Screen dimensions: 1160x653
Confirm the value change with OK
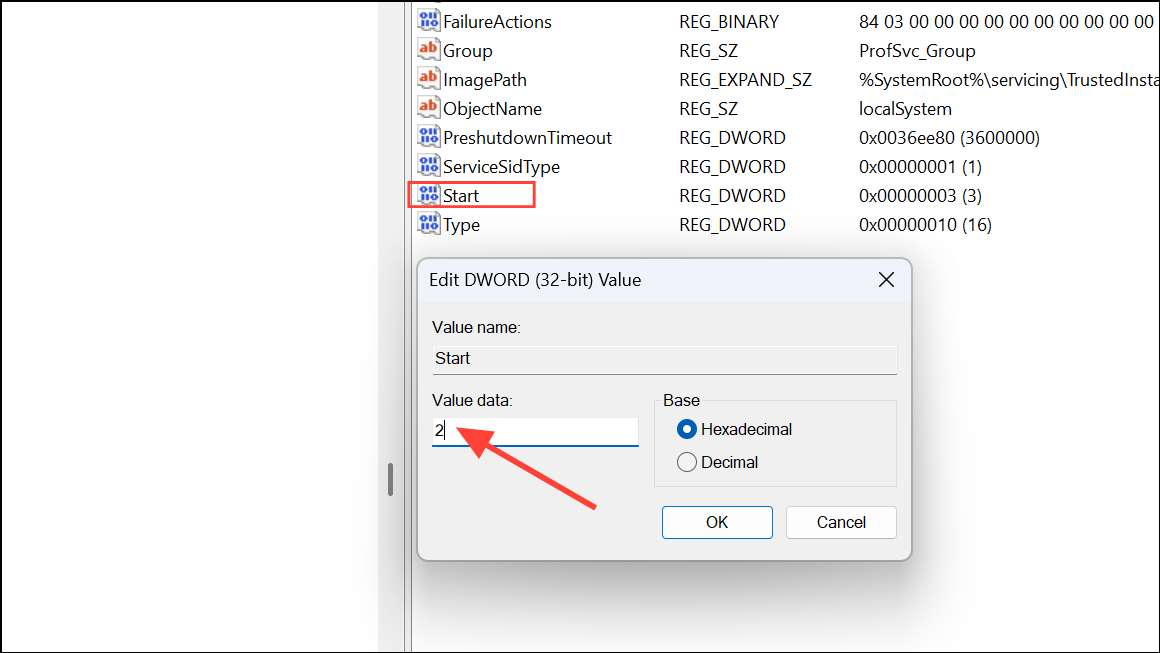(717, 522)
